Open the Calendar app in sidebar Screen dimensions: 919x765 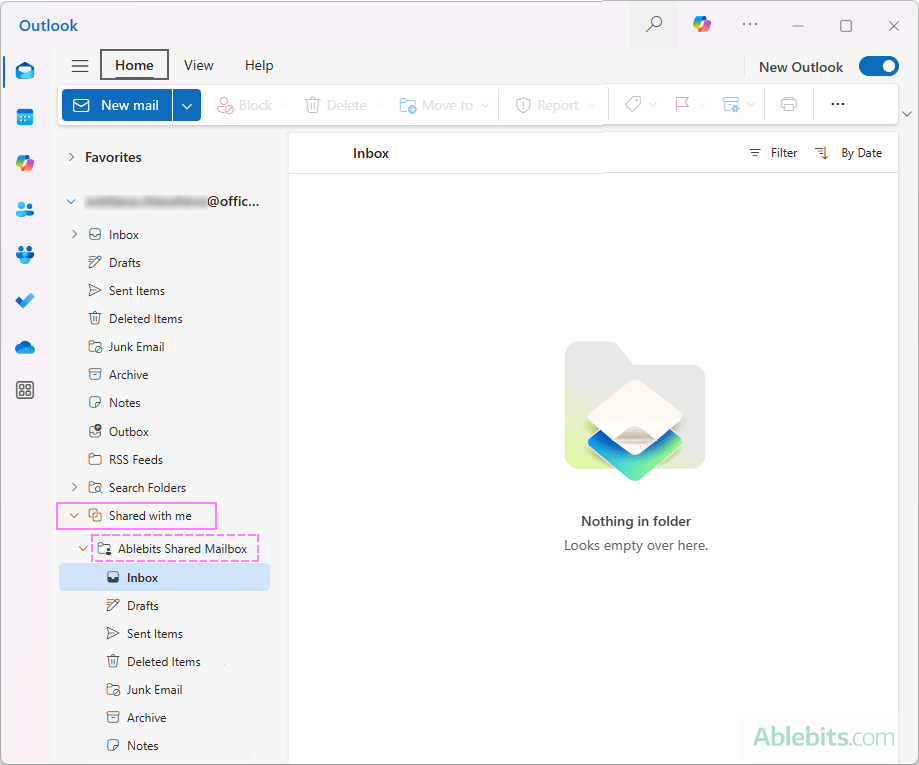tap(25, 117)
